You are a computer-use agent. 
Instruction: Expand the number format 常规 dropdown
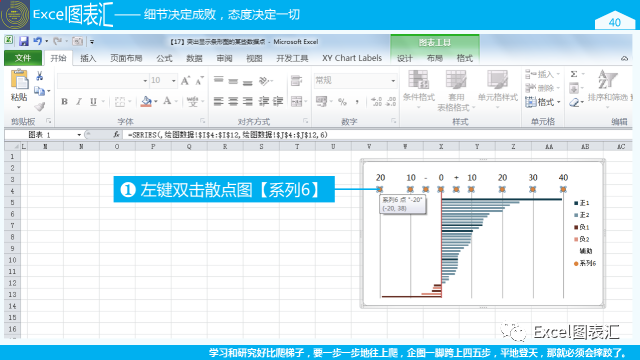393,80
